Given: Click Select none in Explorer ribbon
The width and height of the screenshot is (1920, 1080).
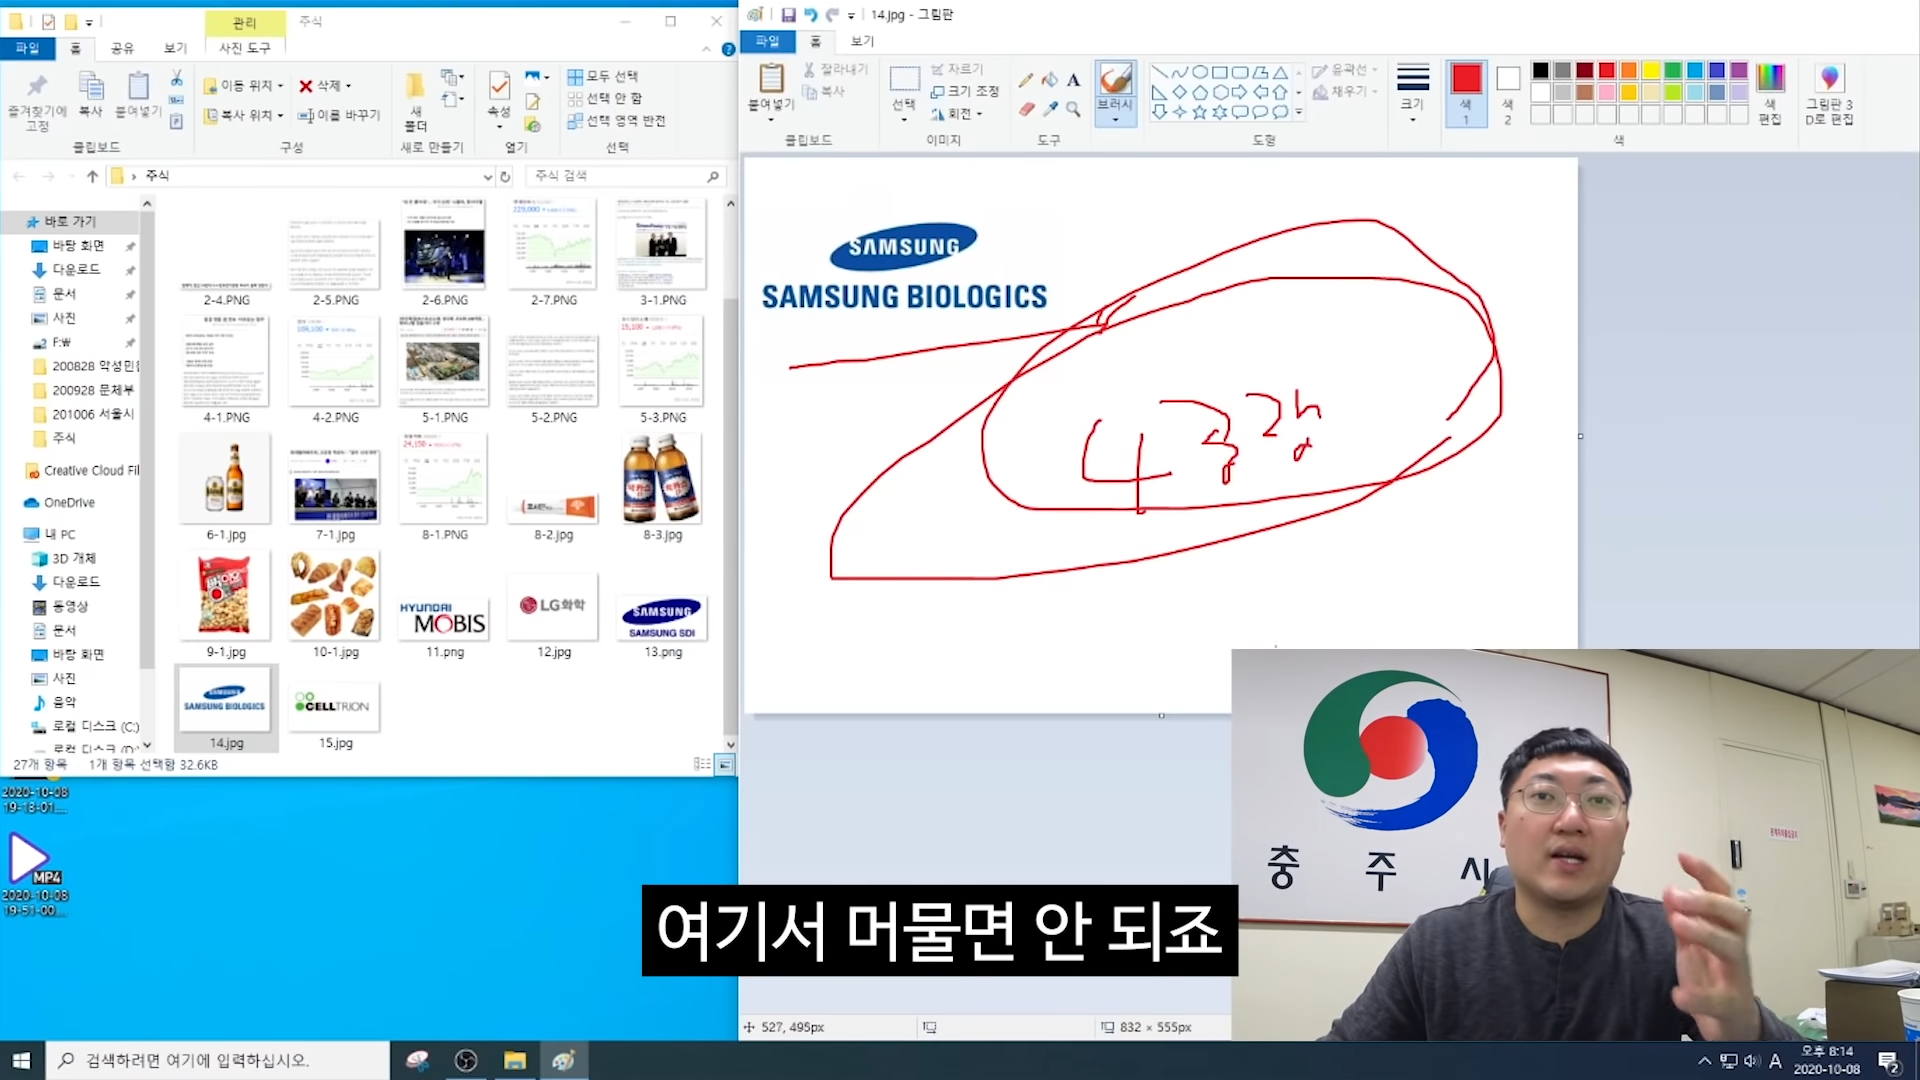Looking at the screenshot, I should coord(605,98).
